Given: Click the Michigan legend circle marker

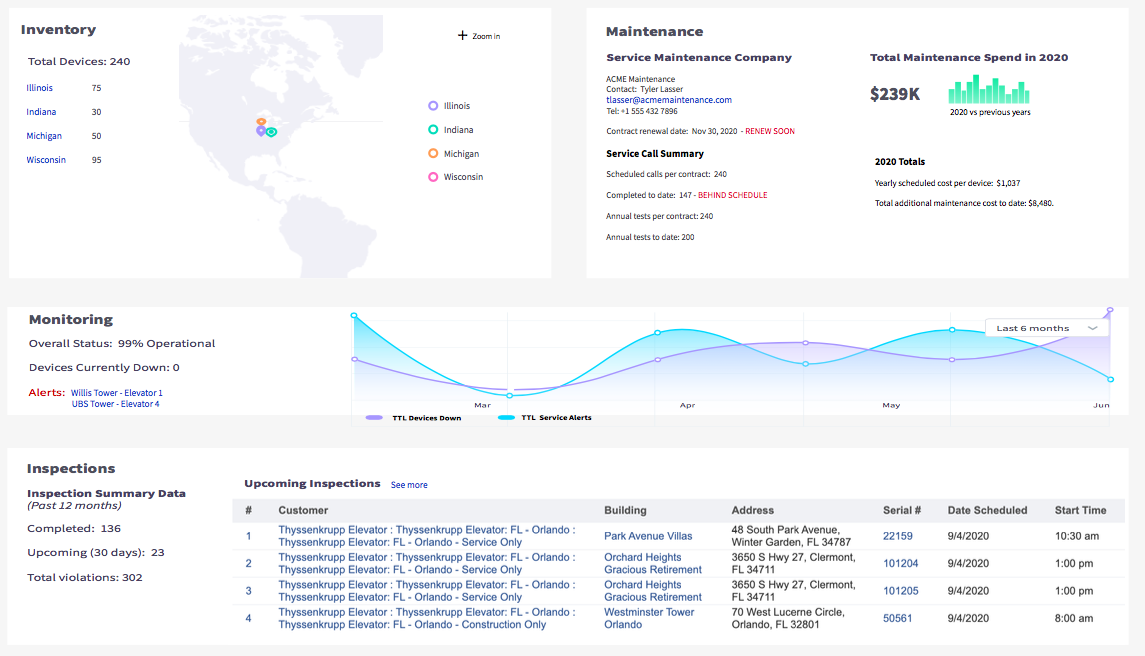Looking at the screenshot, I should tap(433, 154).
